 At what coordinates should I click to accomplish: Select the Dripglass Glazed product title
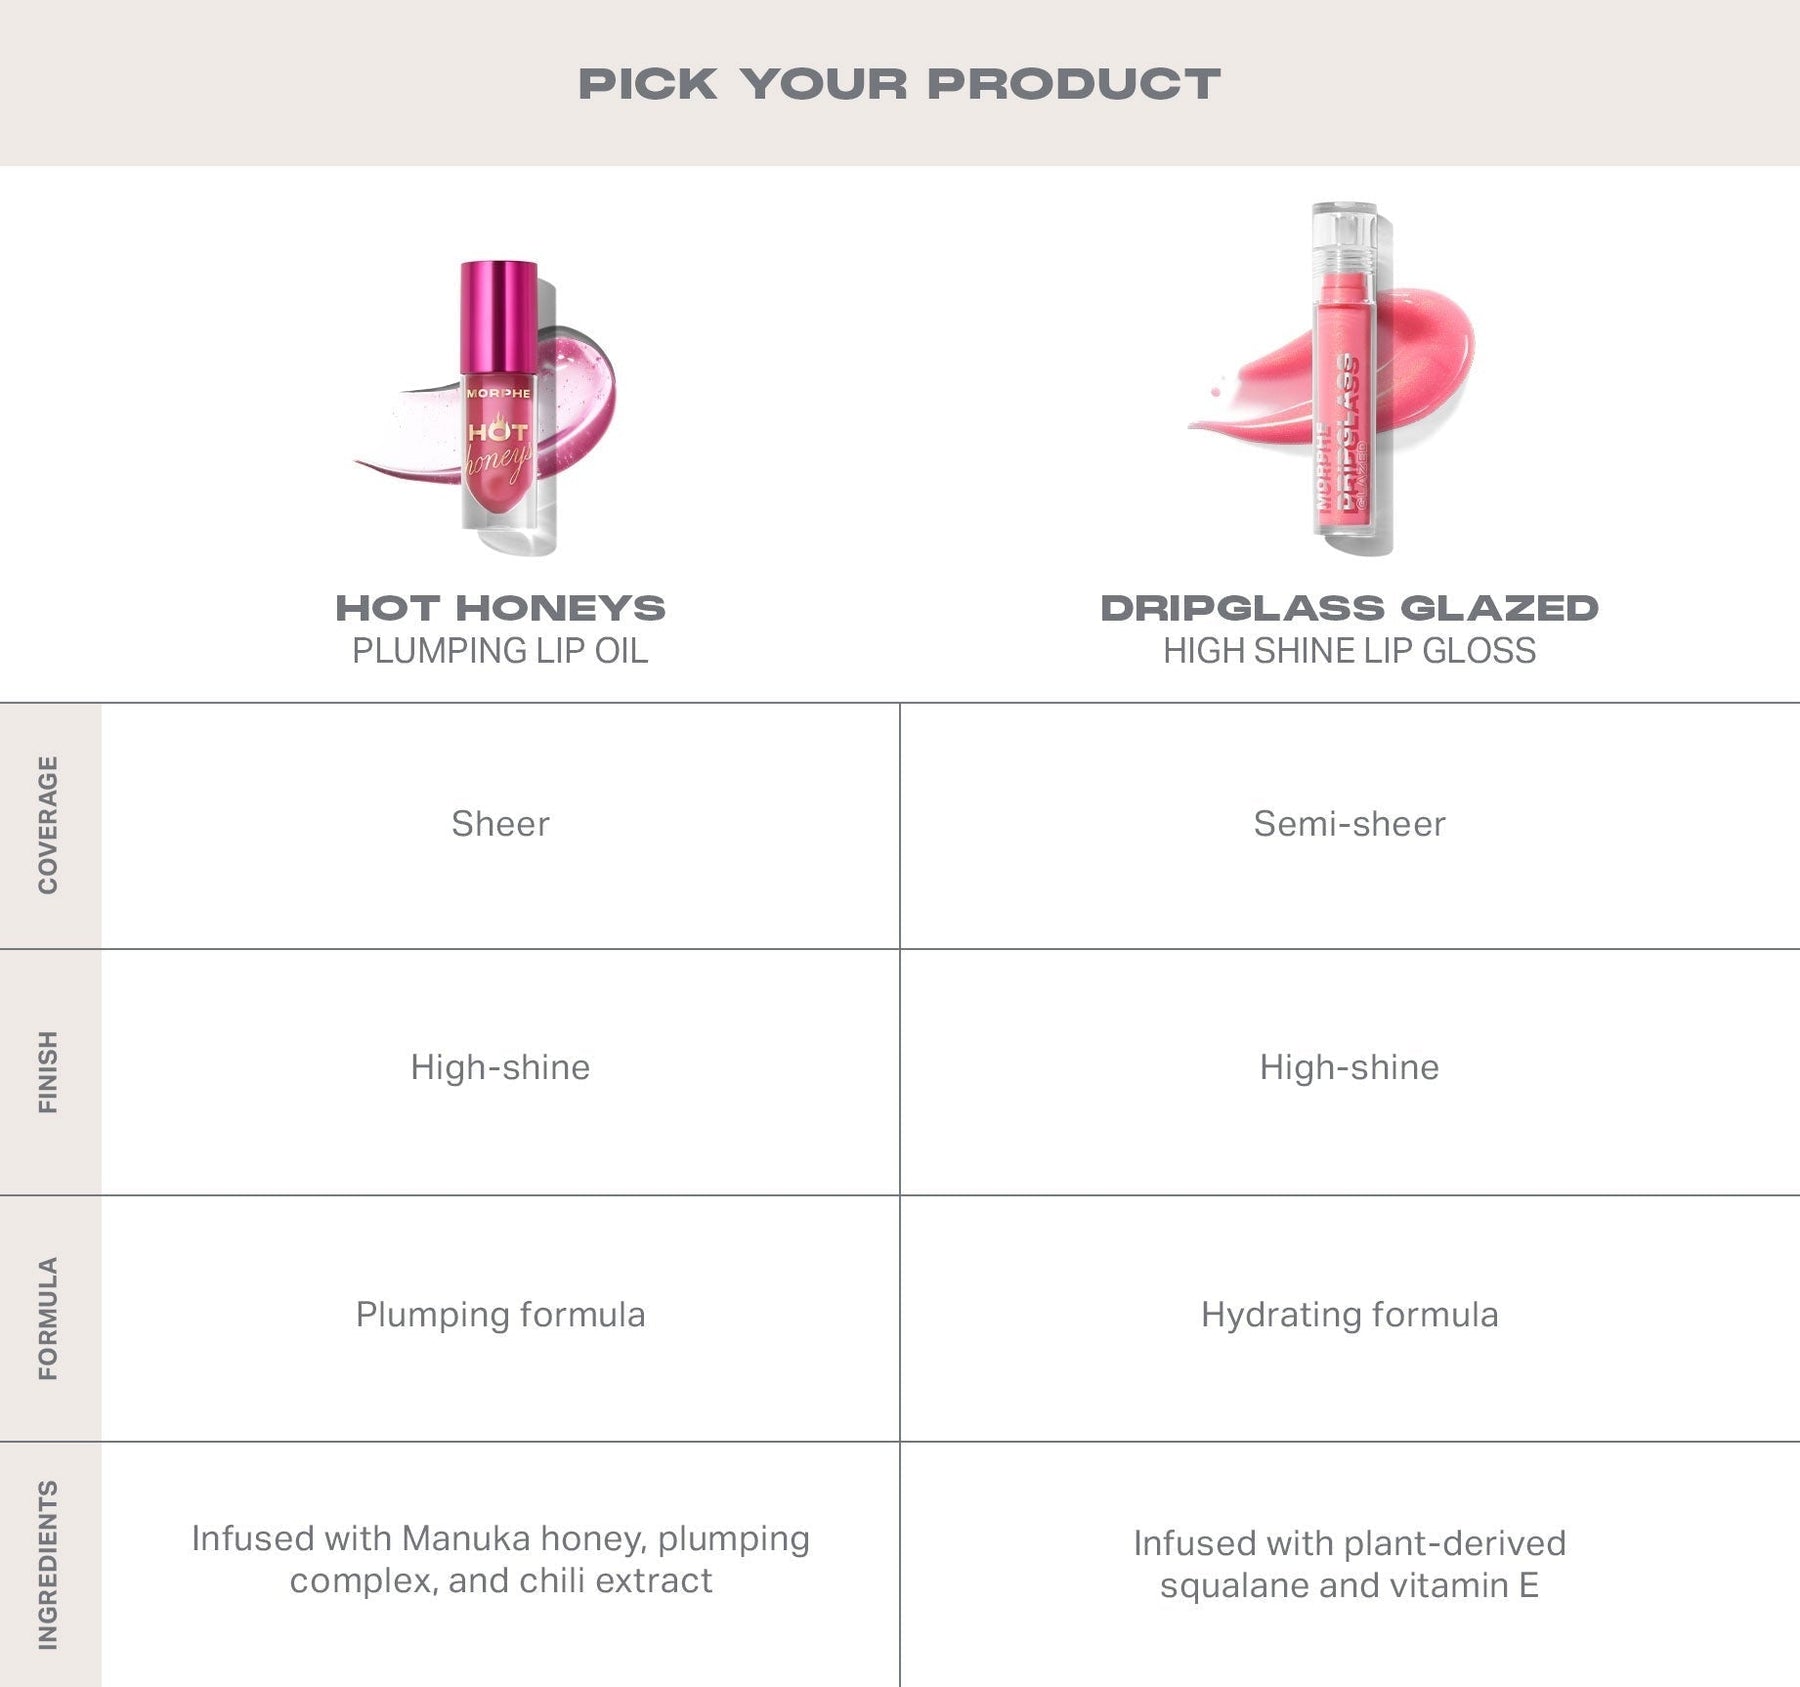tap(1349, 608)
